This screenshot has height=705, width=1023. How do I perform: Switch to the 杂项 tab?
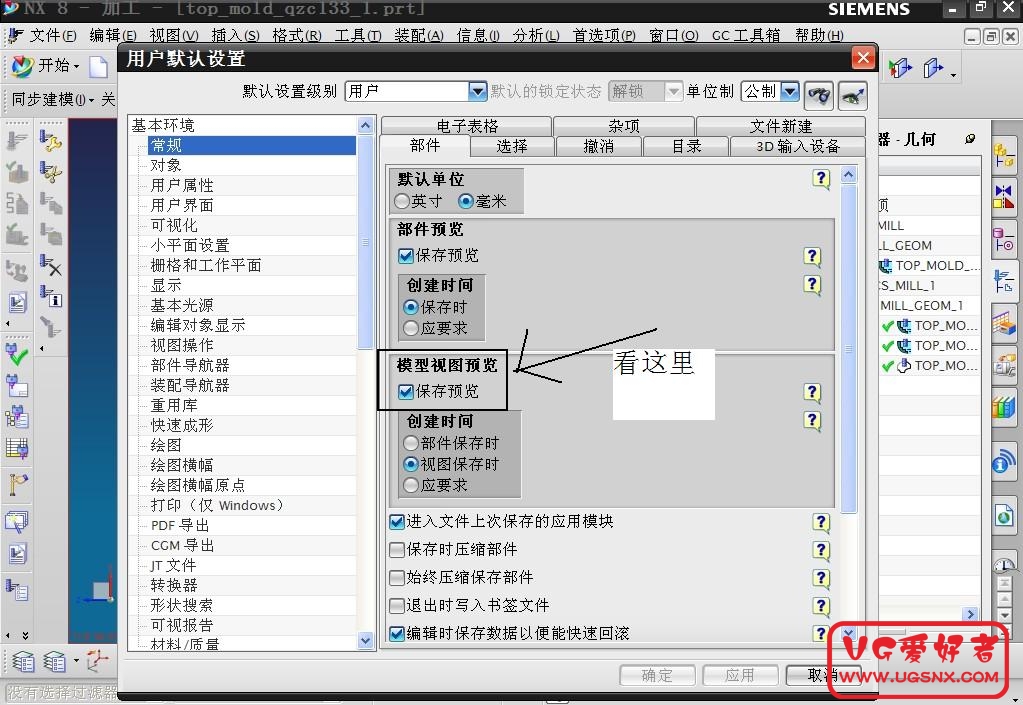click(624, 126)
